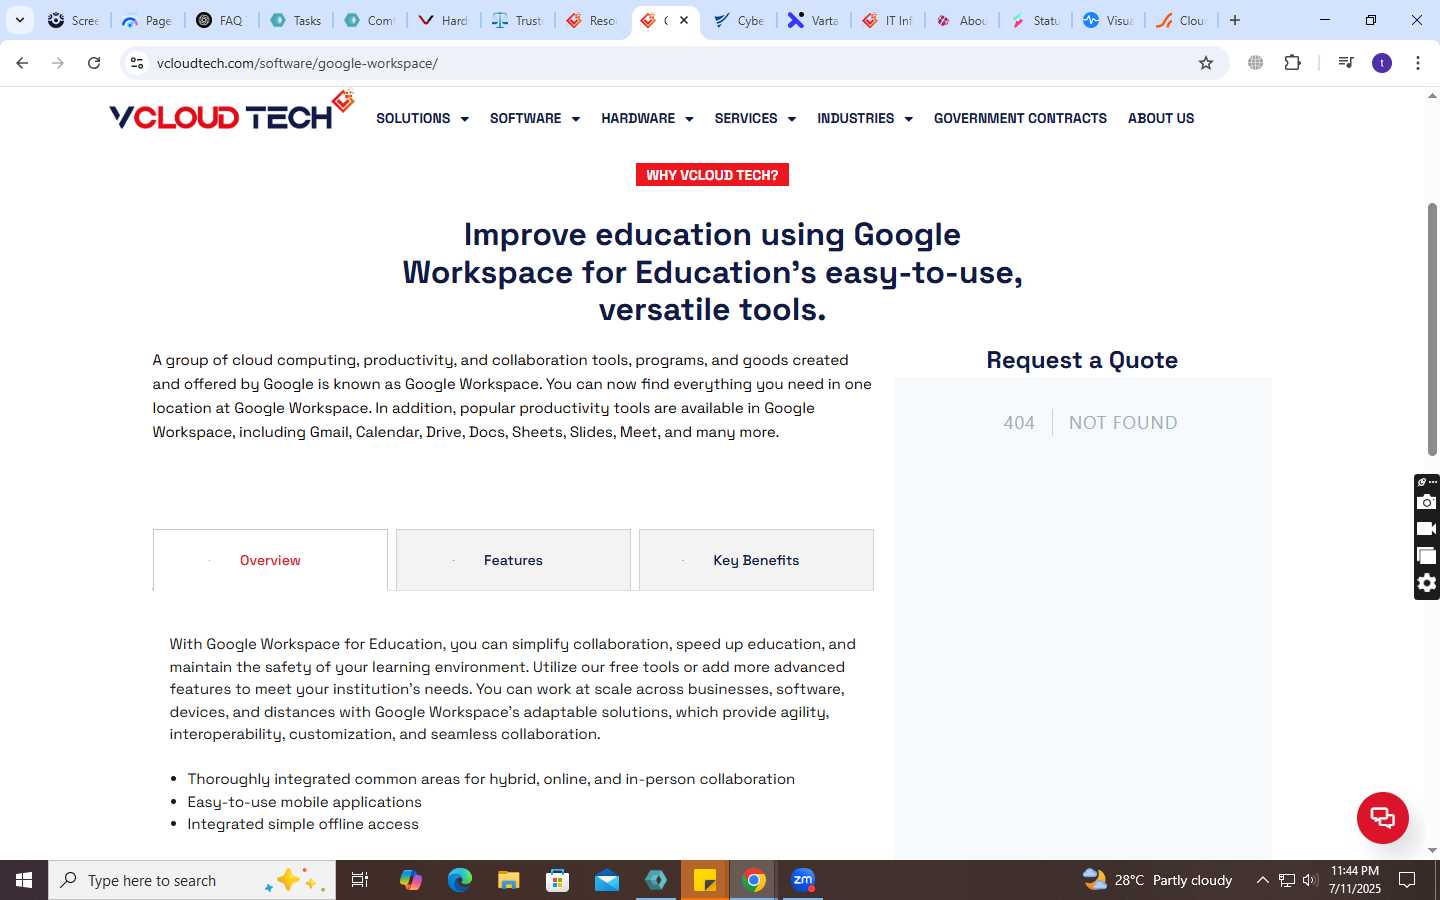The width and height of the screenshot is (1440, 900).
Task: Open the tab search dropdown arrow
Action: pyautogui.click(x=19, y=20)
